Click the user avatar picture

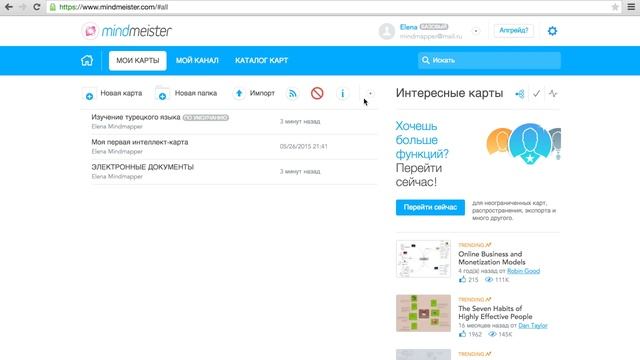click(387, 31)
